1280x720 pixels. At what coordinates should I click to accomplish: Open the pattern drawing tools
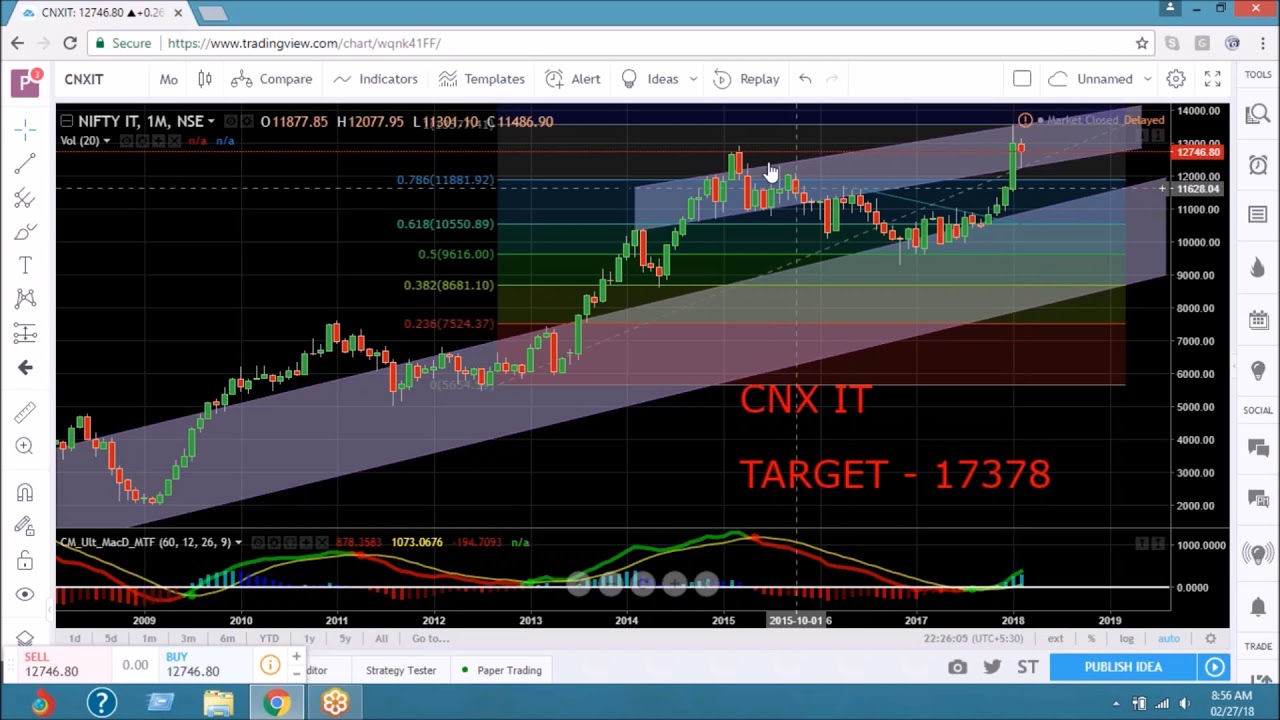[x=25, y=299]
